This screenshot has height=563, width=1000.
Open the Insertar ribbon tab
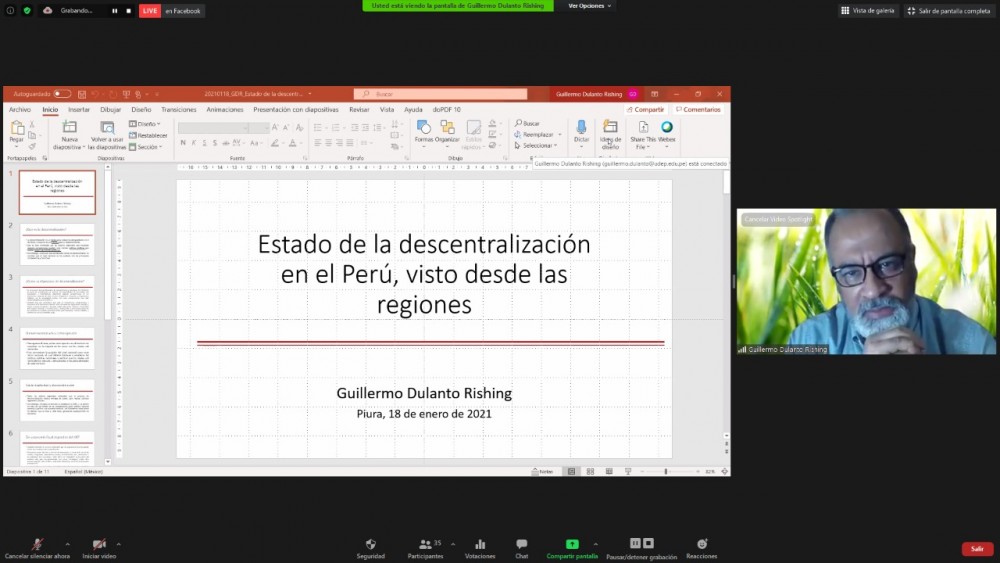(x=79, y=109)
